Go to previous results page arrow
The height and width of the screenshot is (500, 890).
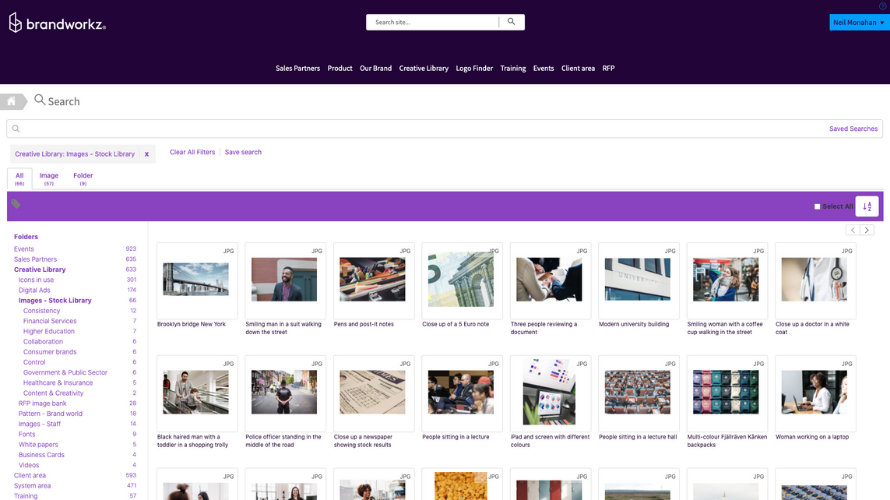coord(853,230)
